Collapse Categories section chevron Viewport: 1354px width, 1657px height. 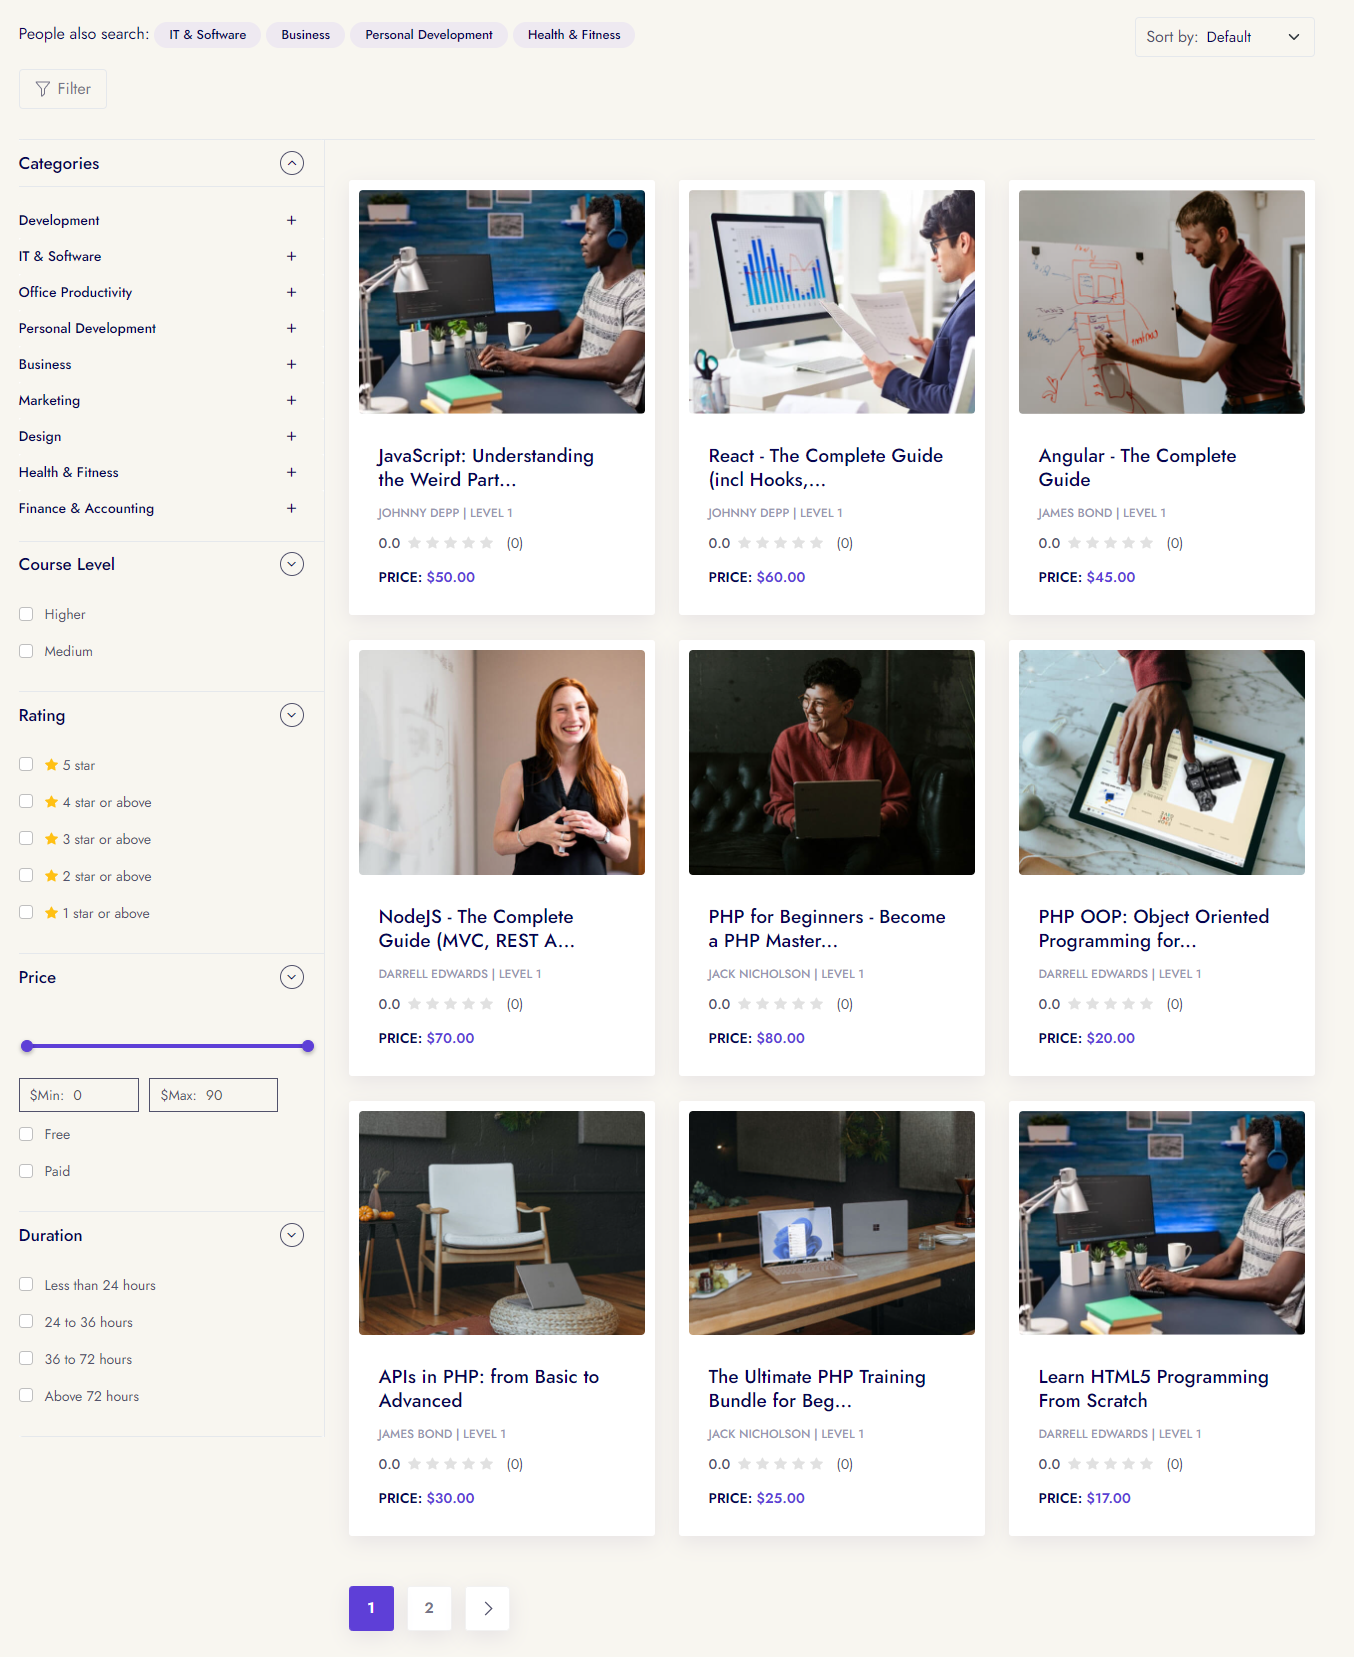291,163
